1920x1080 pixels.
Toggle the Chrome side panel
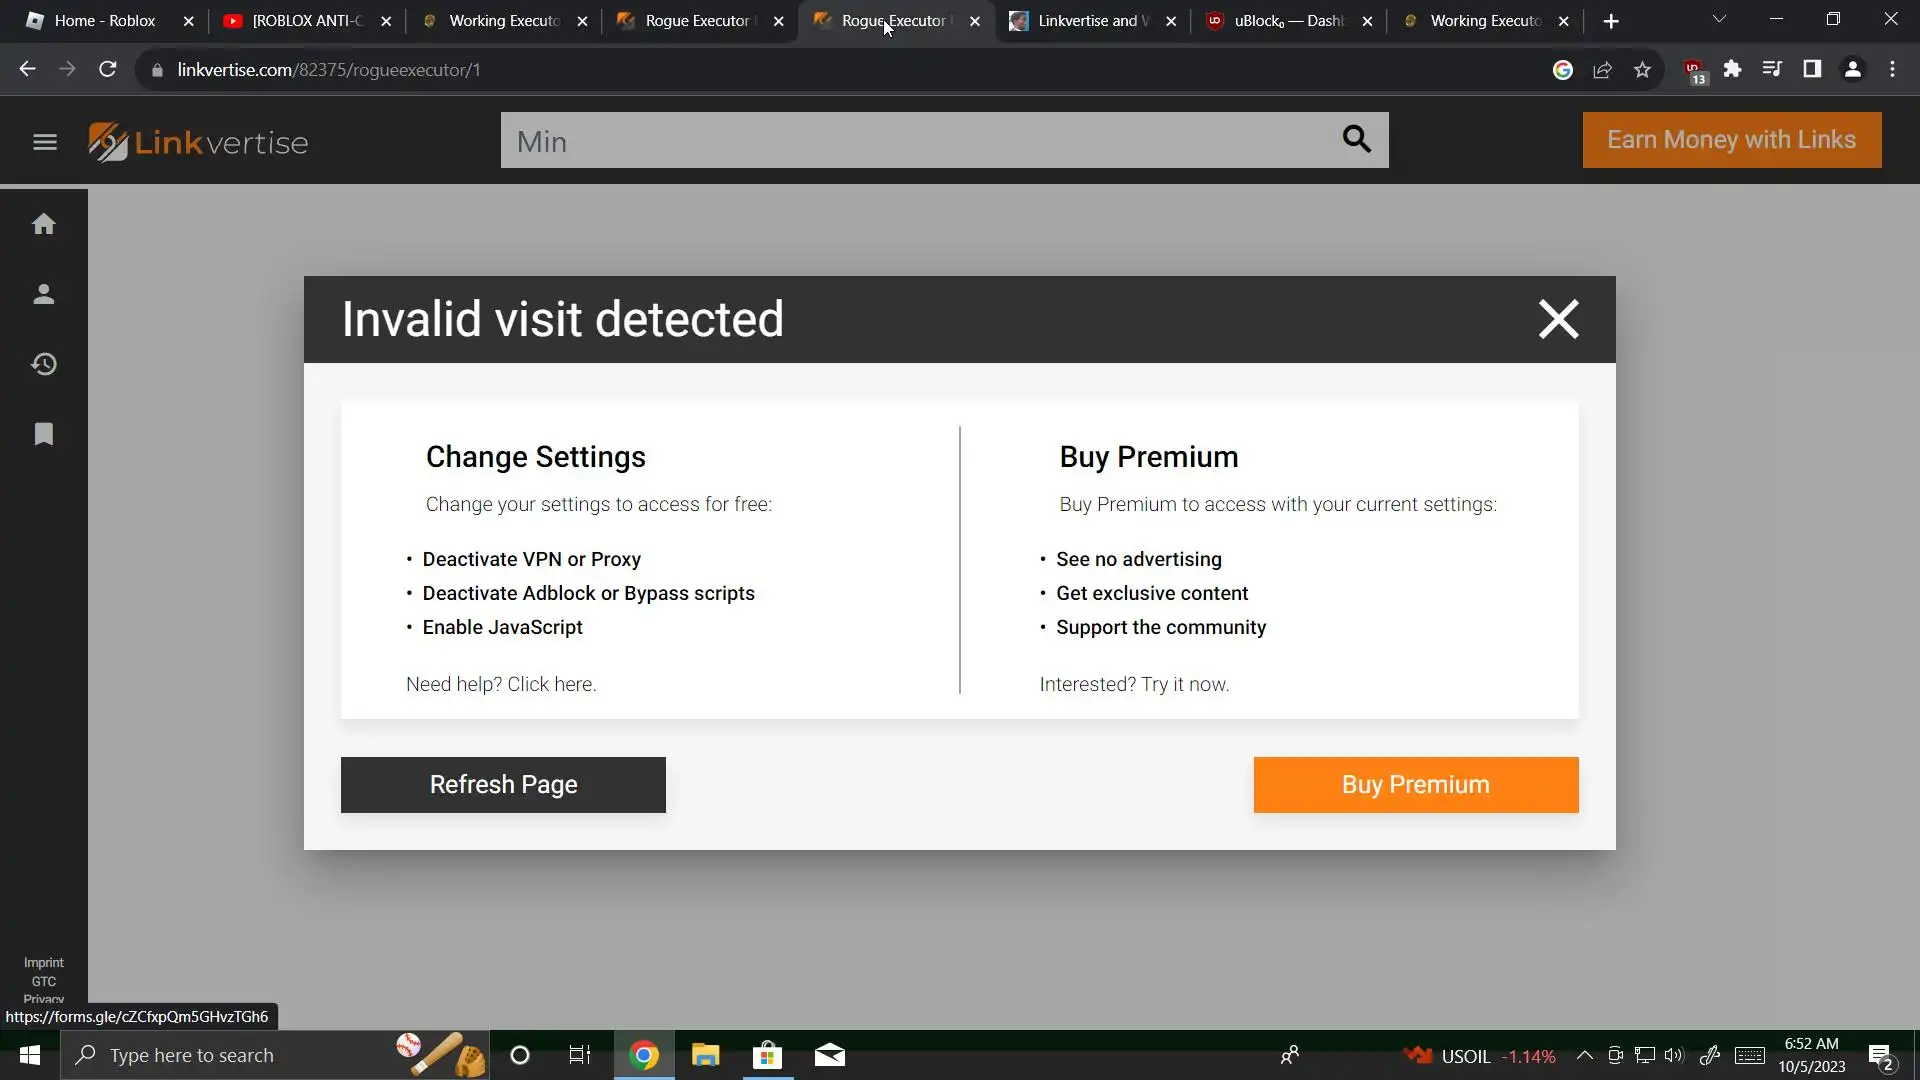pos(1811,69)
